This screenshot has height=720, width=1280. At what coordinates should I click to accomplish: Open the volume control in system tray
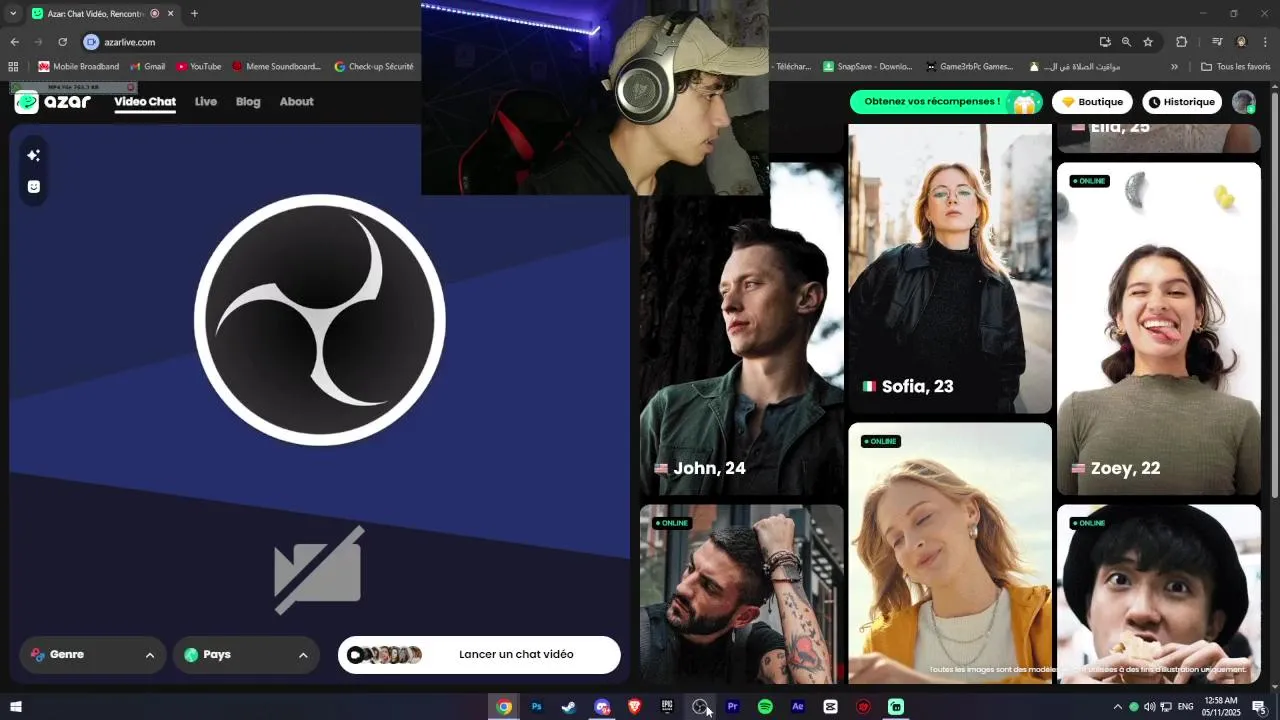tap(1150, 707)
